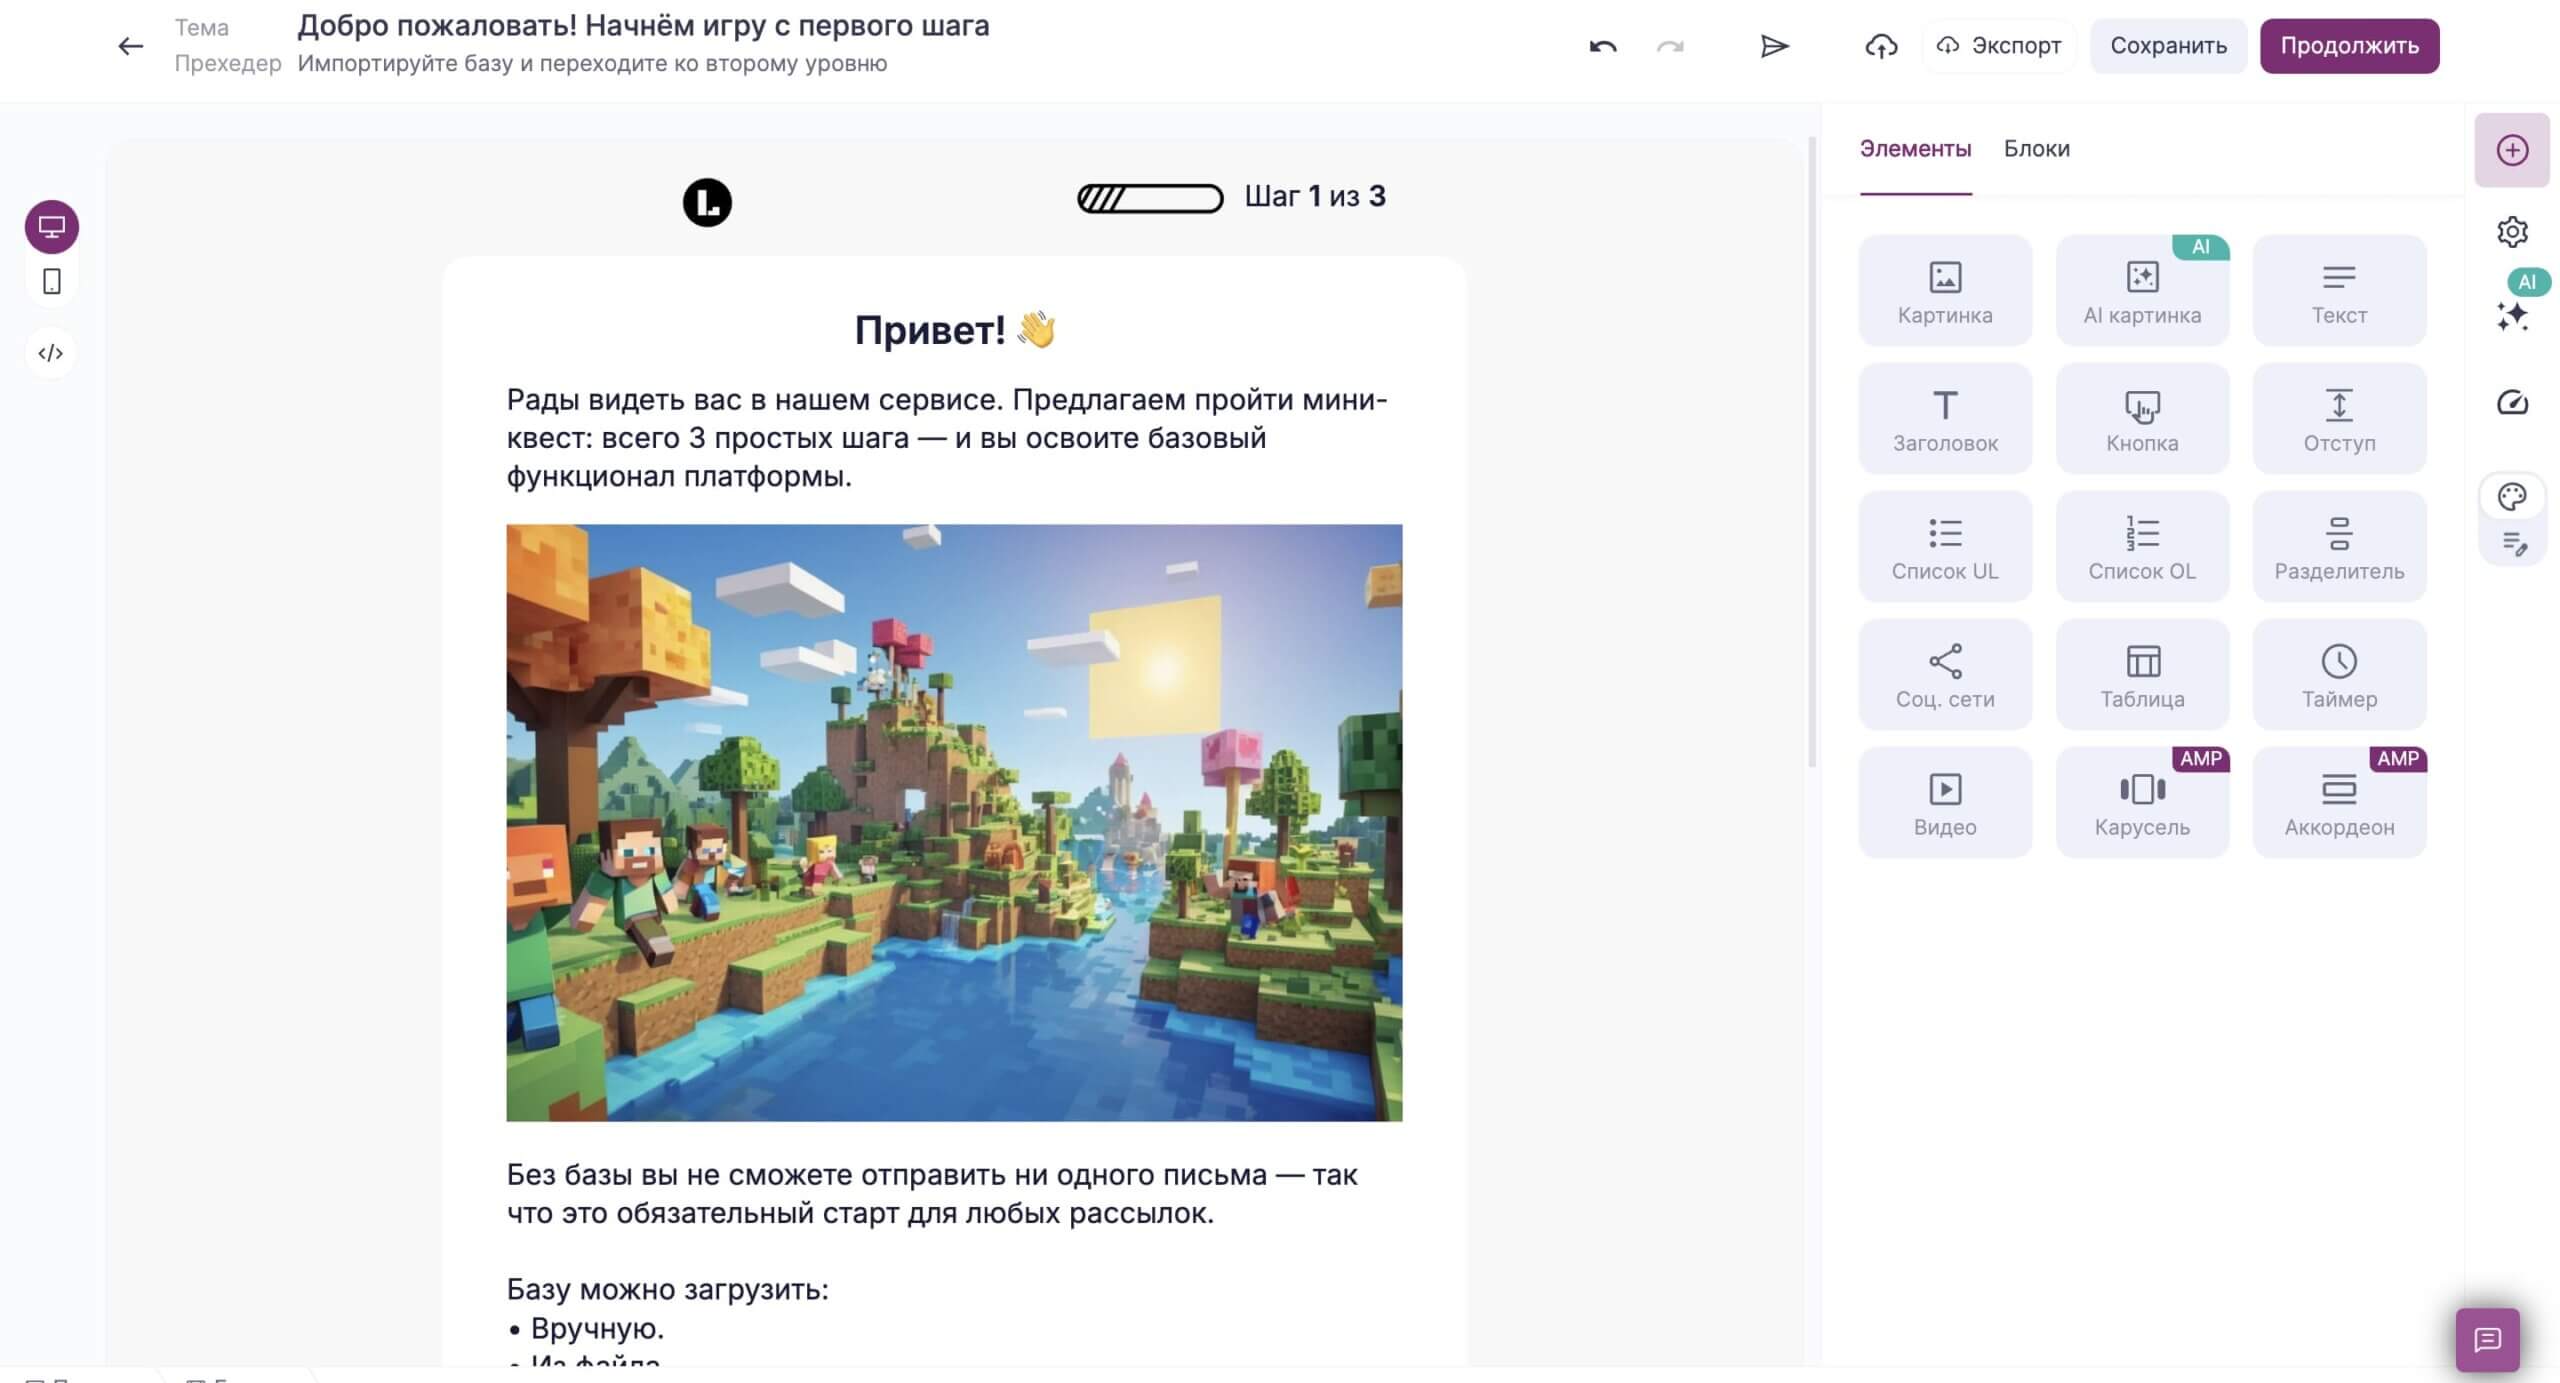This screenshot has width=2560, height=1383.
Task: Add the AMP Карусель element
Action: (2142, 803)
